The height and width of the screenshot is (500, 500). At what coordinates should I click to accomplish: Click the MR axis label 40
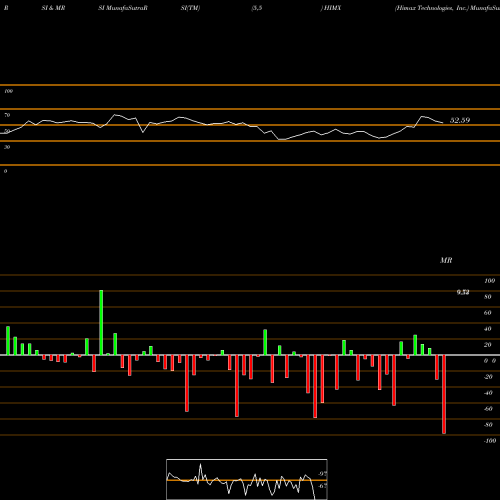tap(488, 329)
